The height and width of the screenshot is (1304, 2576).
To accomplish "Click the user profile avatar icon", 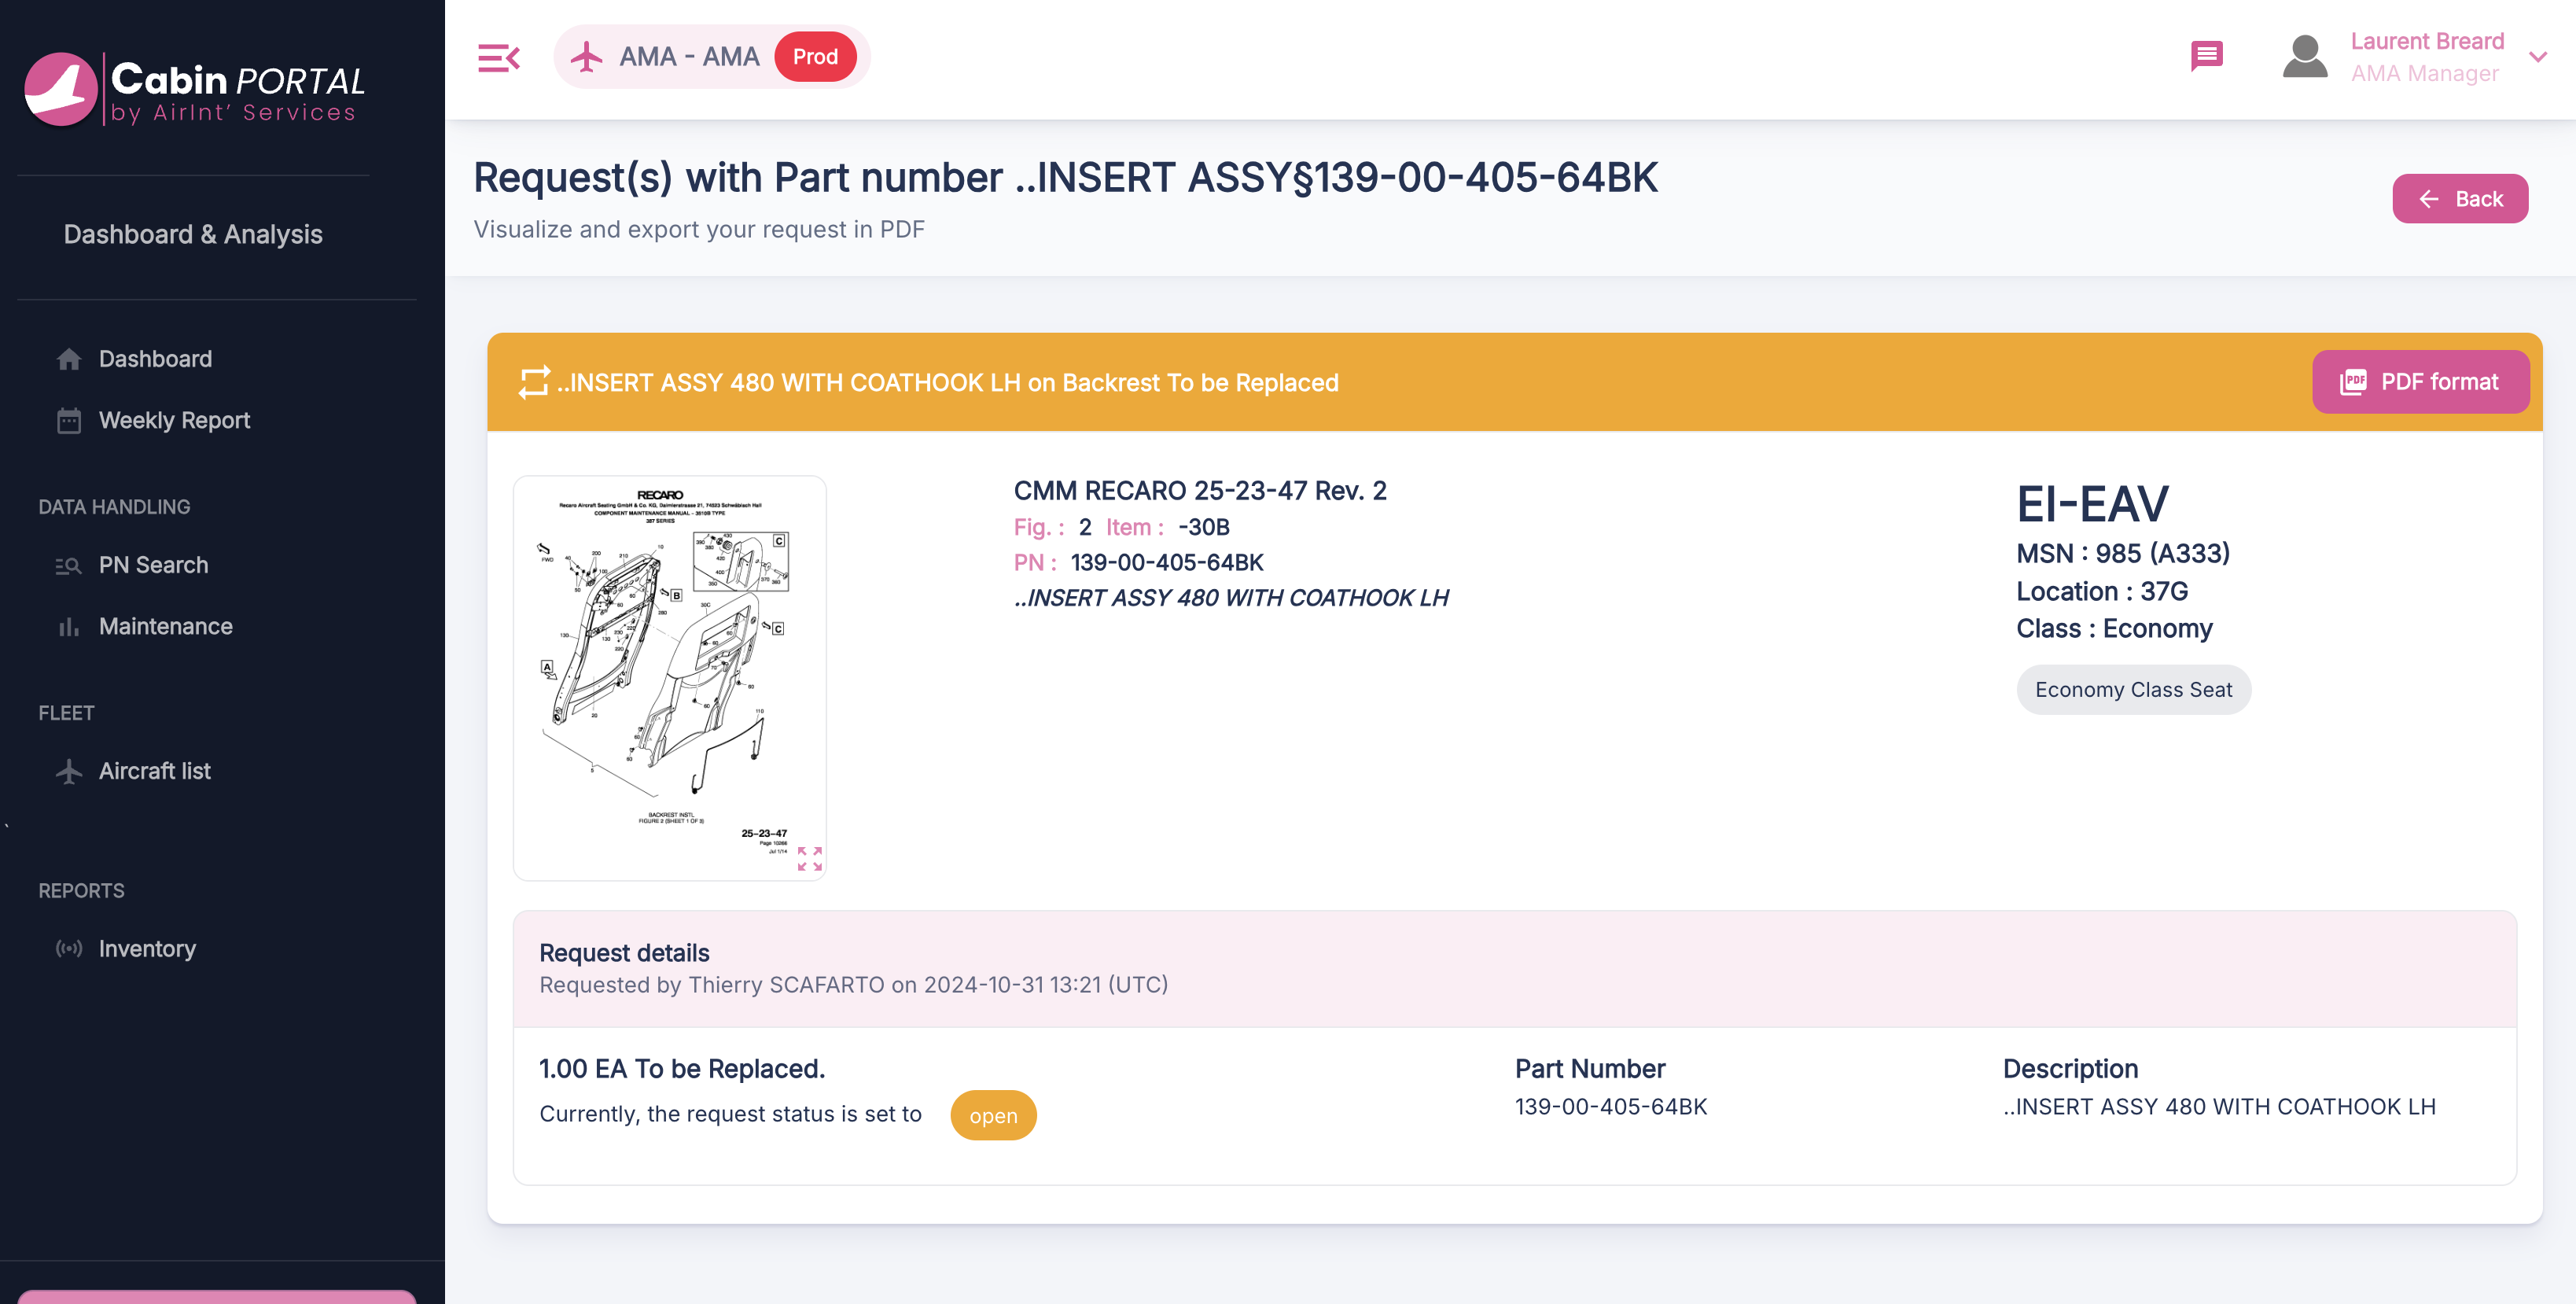I will [x=2304, y=57].
